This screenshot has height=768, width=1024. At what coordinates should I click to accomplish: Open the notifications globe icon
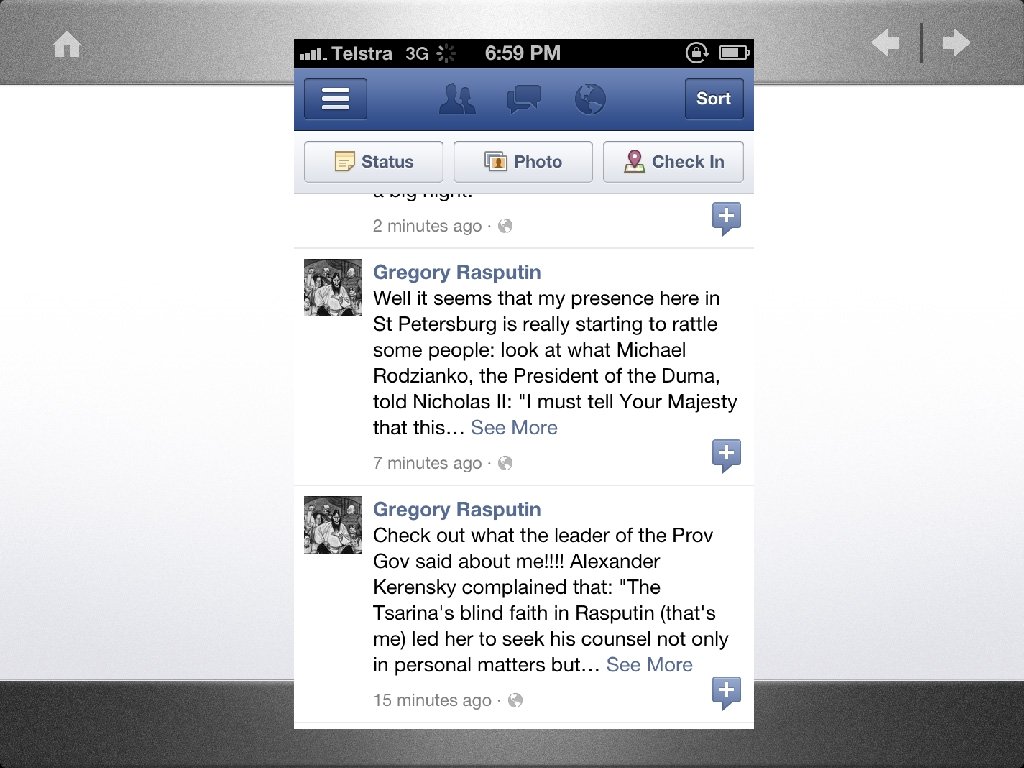(x=590, y=99)
